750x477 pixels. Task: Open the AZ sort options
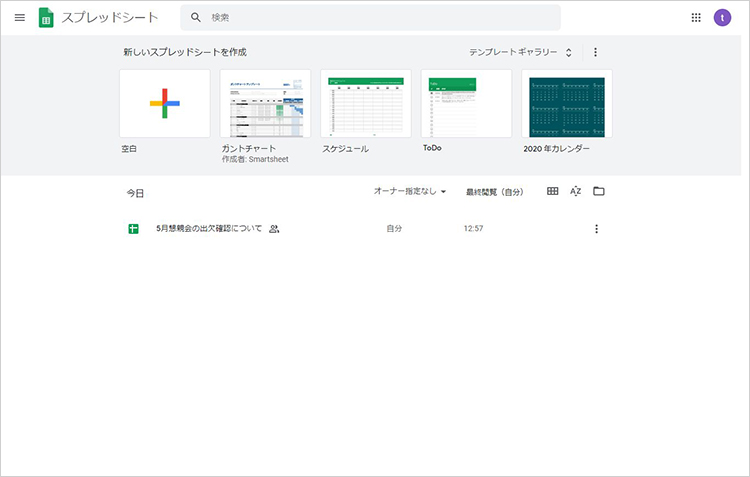(575, 191)
